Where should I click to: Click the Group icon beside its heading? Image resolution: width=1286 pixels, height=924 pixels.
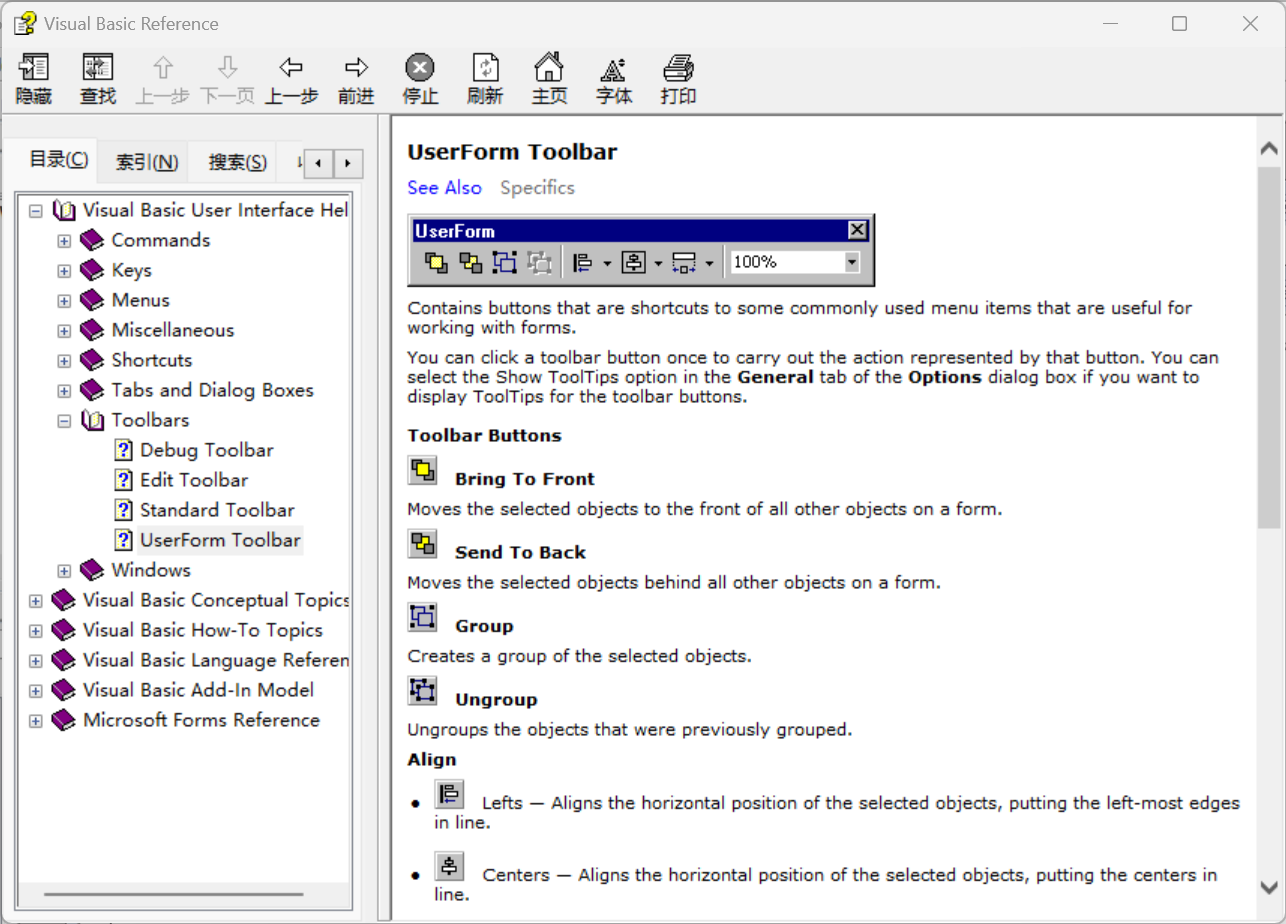coord(423,617)
